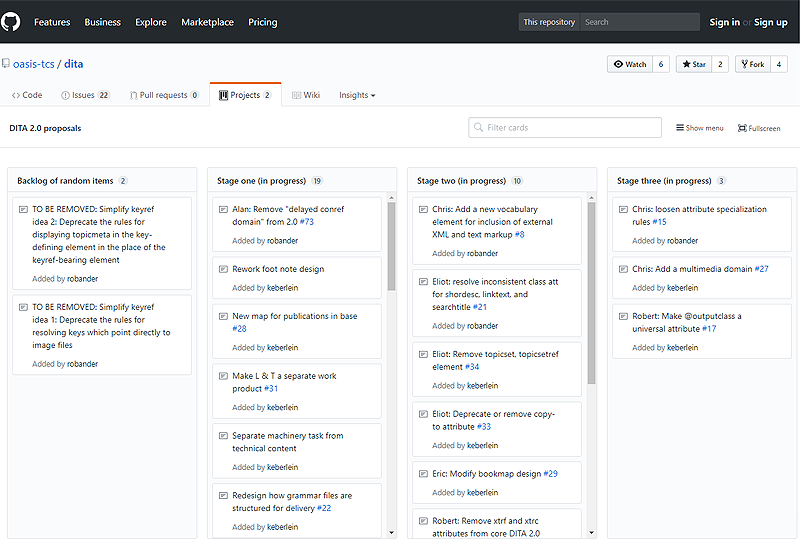Open issue #31 link
The height and width of the screenshot is (540, 800).
pyautogui.click(x=271, y=388)
